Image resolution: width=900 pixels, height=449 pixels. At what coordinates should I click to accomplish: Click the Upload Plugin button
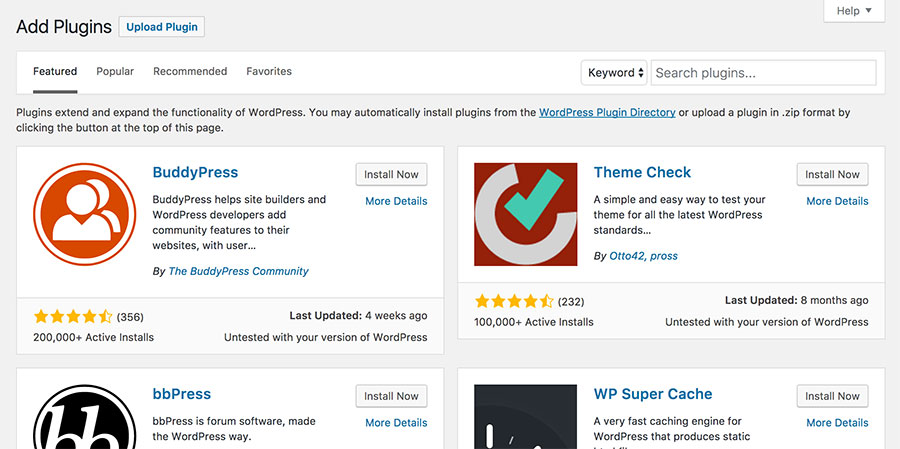(x=162, y=27)
